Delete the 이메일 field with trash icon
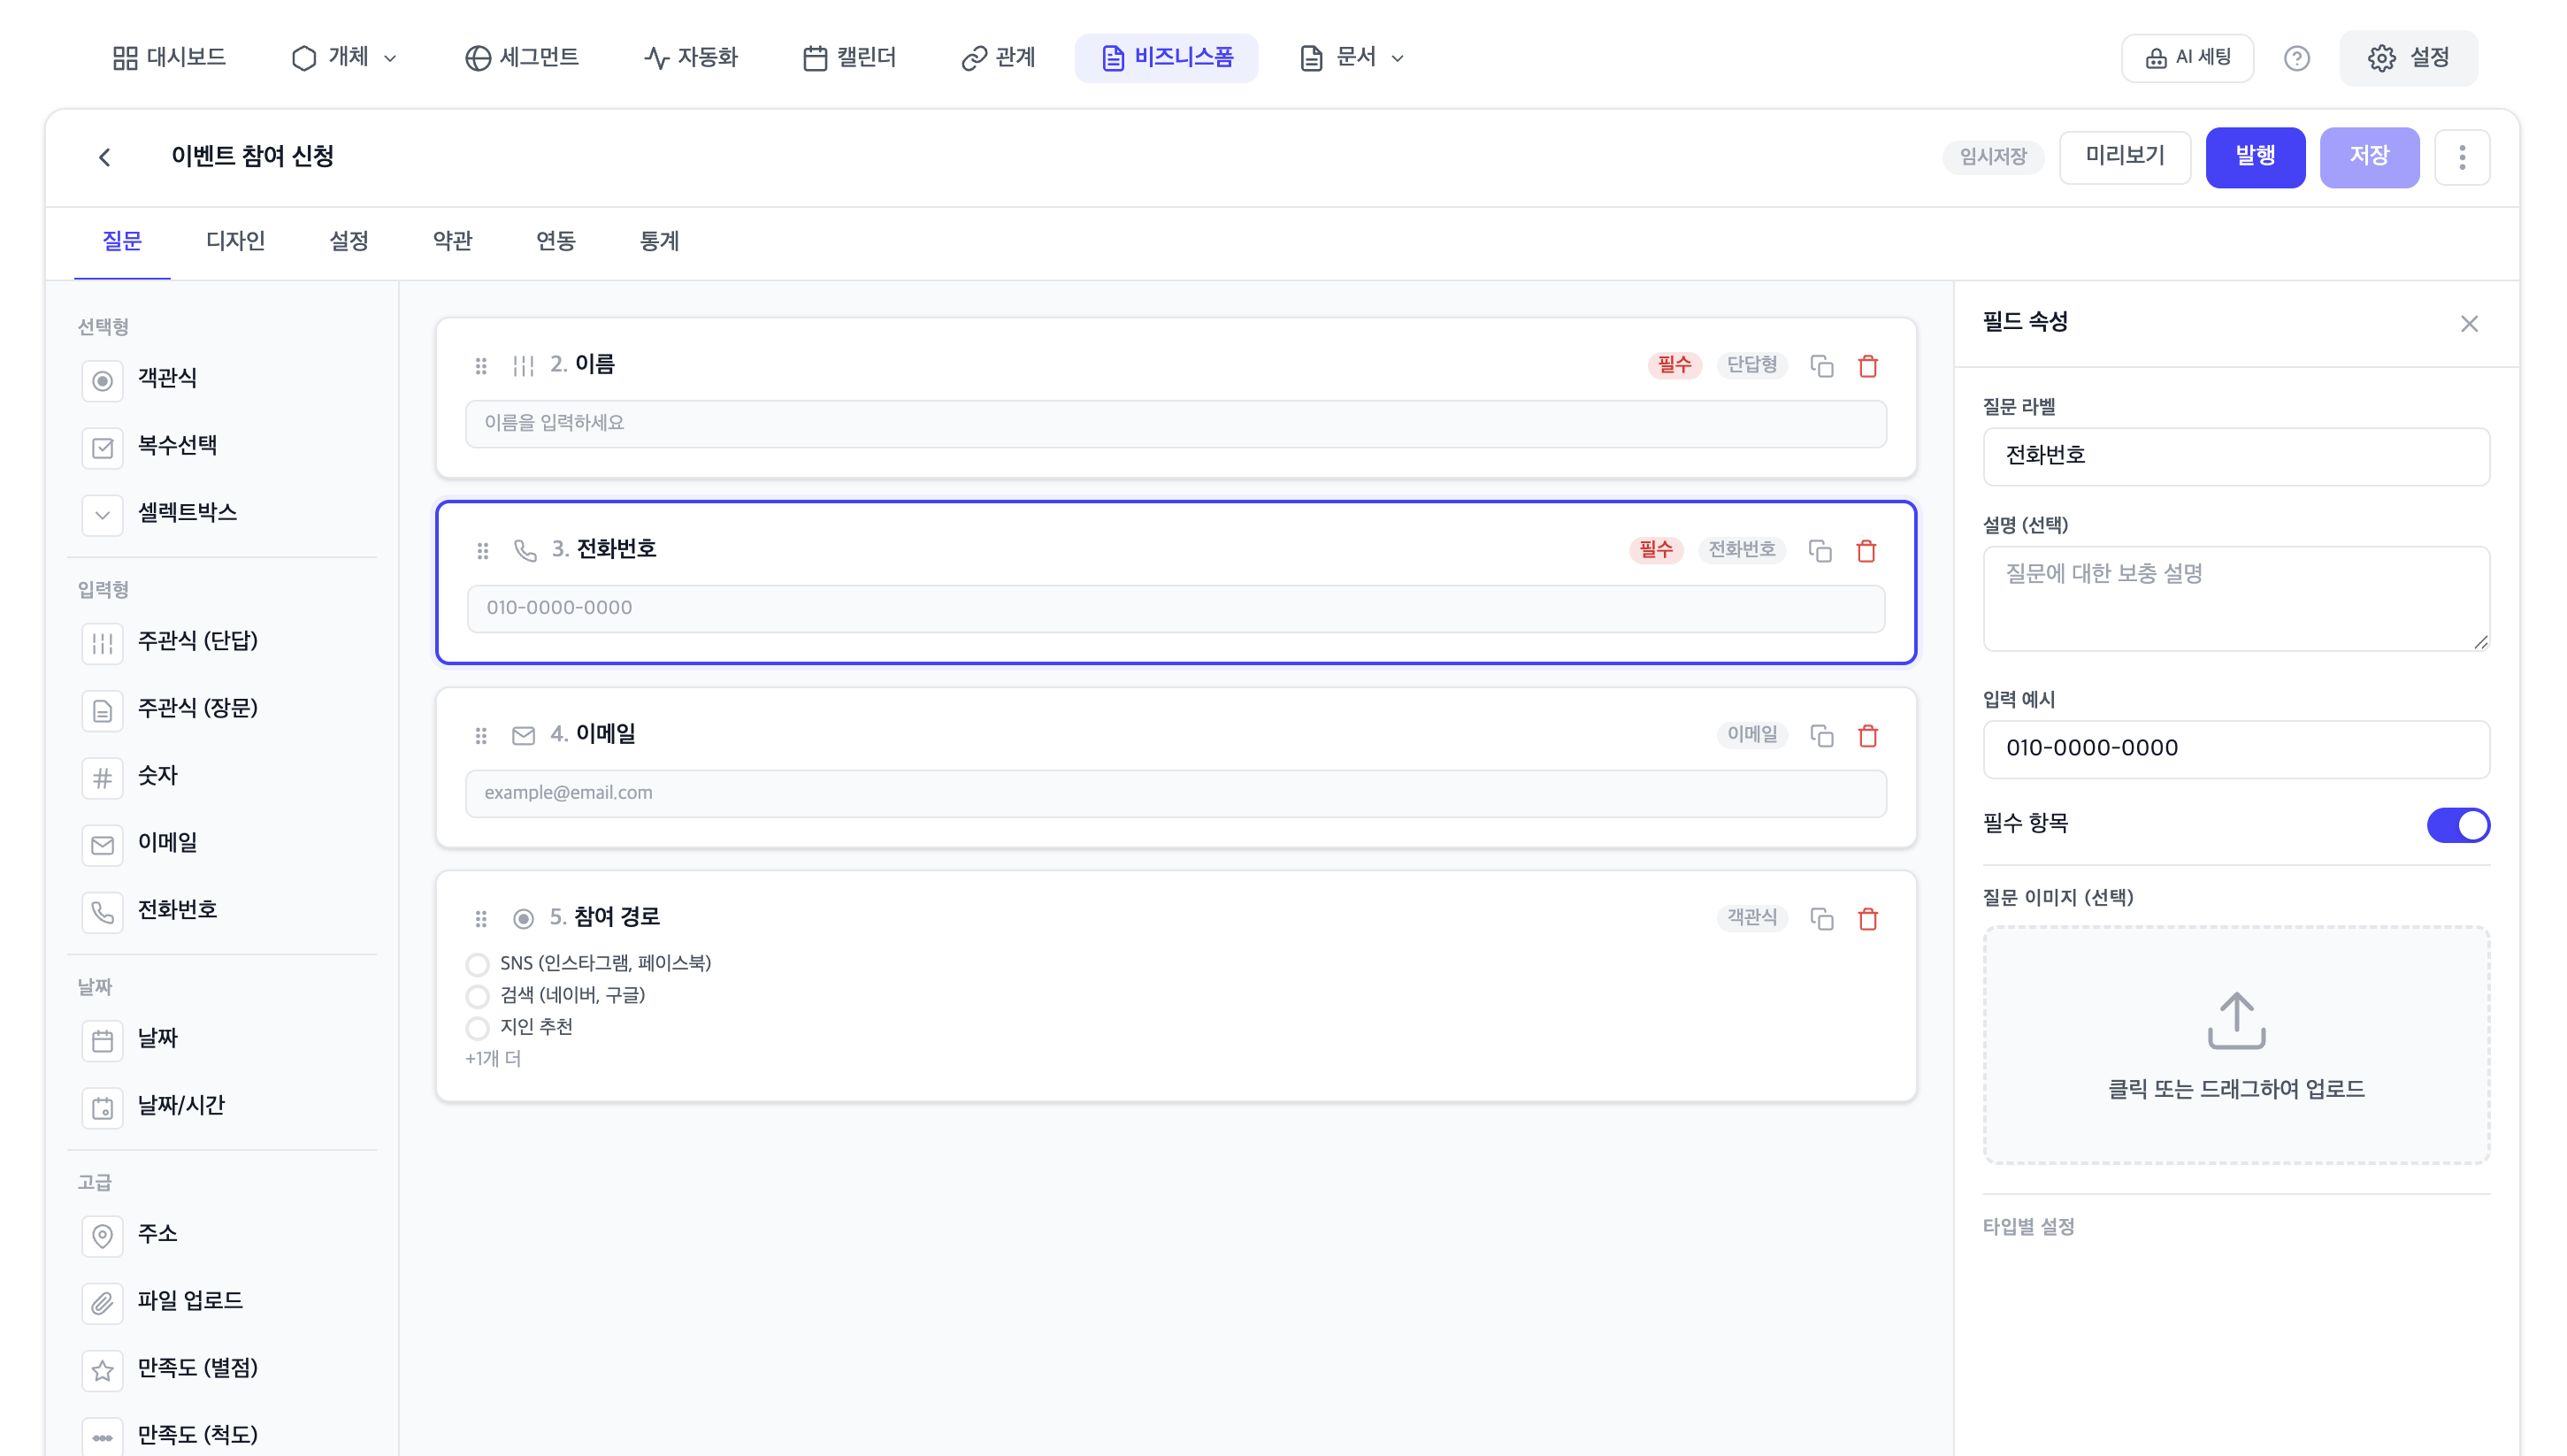2567x1456 pixels. click(1868, 736)
